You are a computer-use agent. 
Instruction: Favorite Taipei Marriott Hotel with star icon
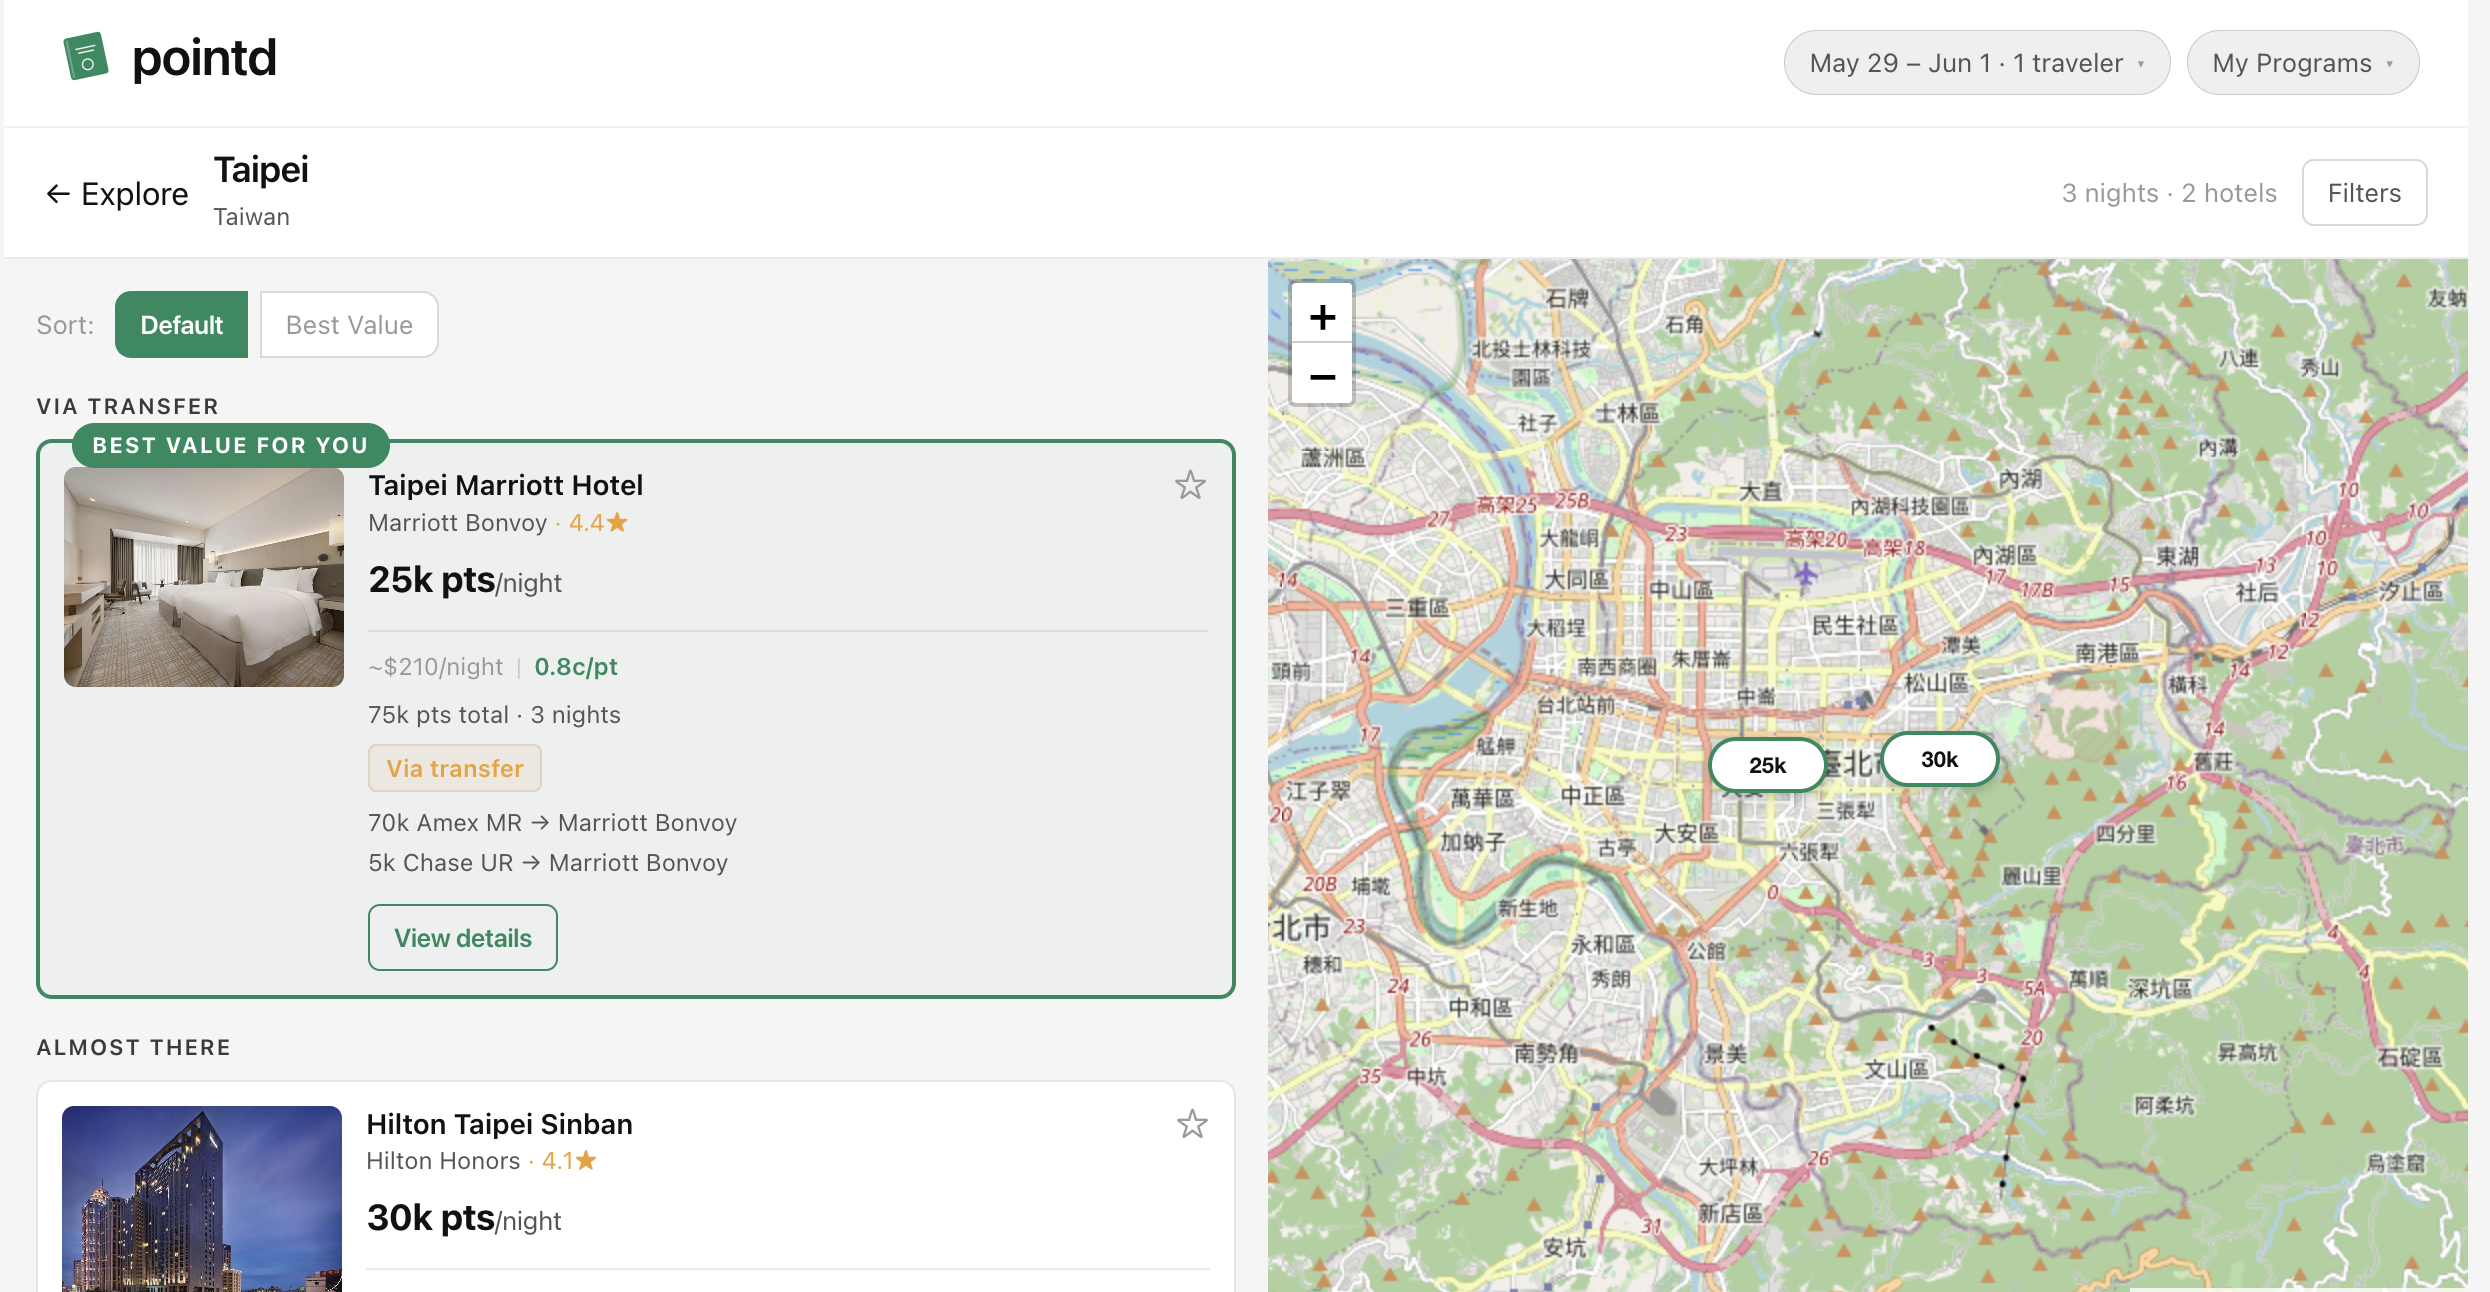[1190, 485]
